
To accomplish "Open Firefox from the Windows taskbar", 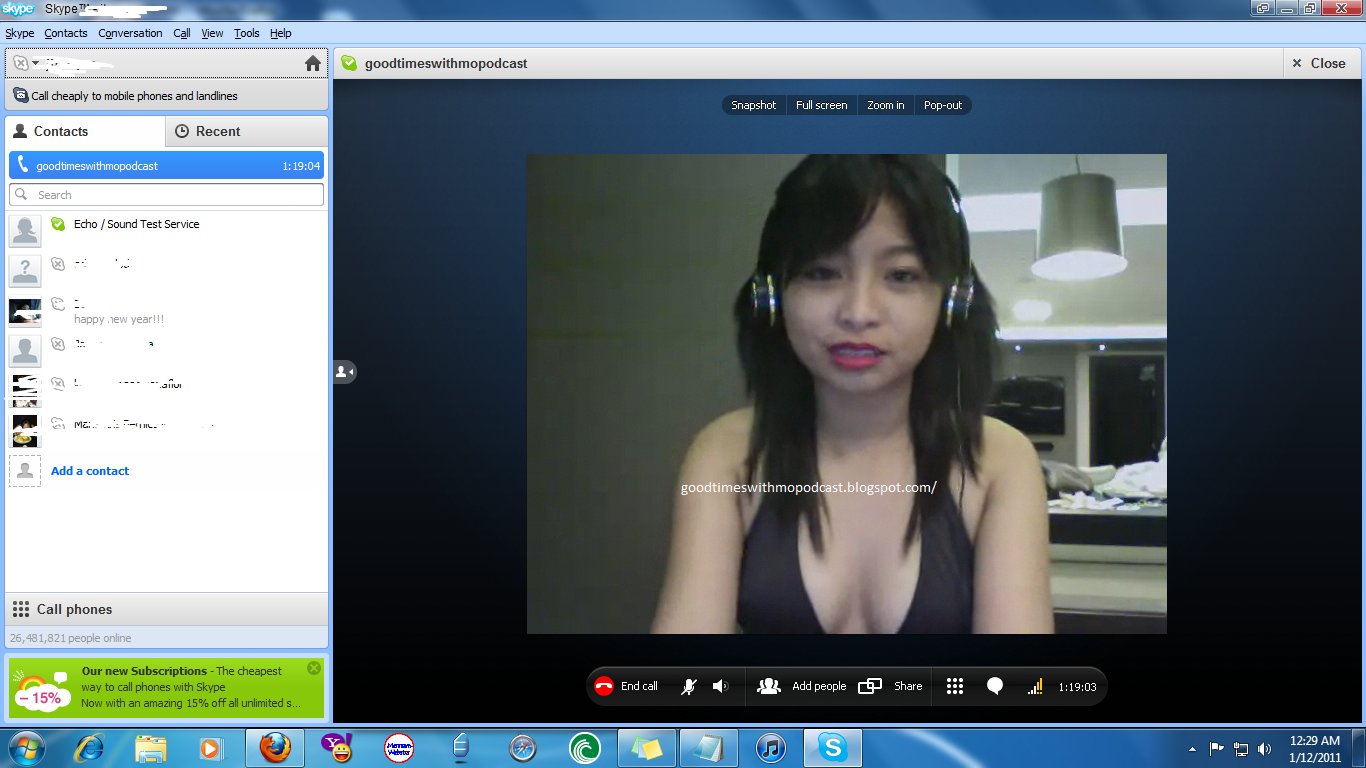I will pyautogui.click(x=275, y=748).
